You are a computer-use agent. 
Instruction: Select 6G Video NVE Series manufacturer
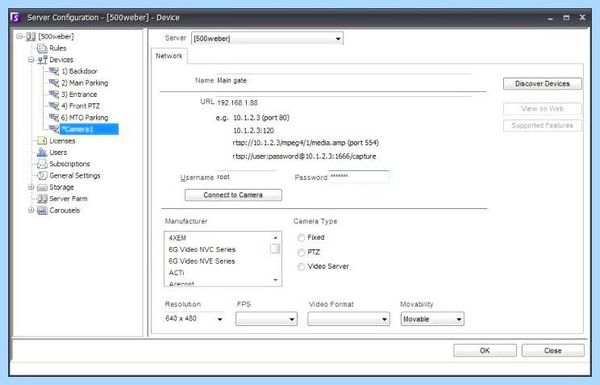click(202, 261)
